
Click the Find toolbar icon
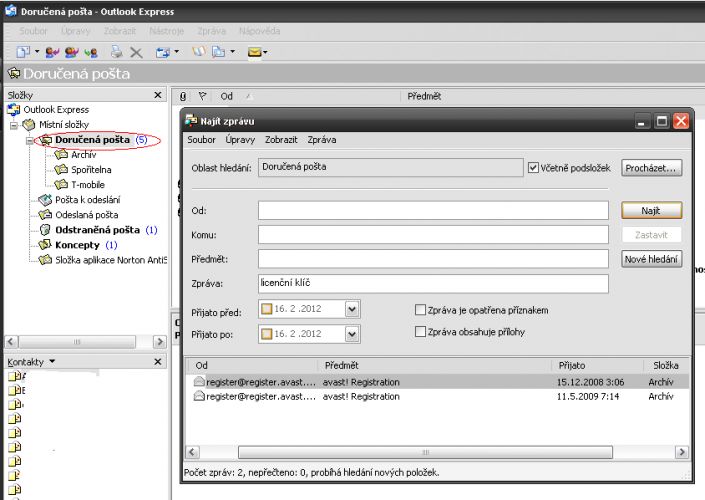click(x=219, y=52)
